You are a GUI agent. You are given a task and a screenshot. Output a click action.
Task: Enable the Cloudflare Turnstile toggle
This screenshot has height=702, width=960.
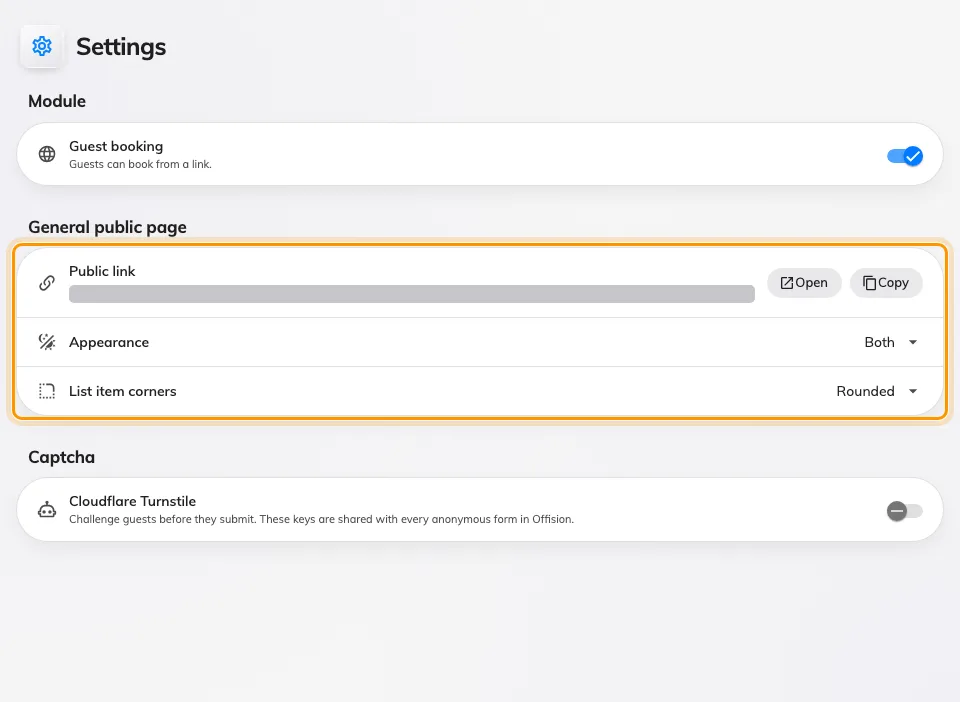(905, 511)
